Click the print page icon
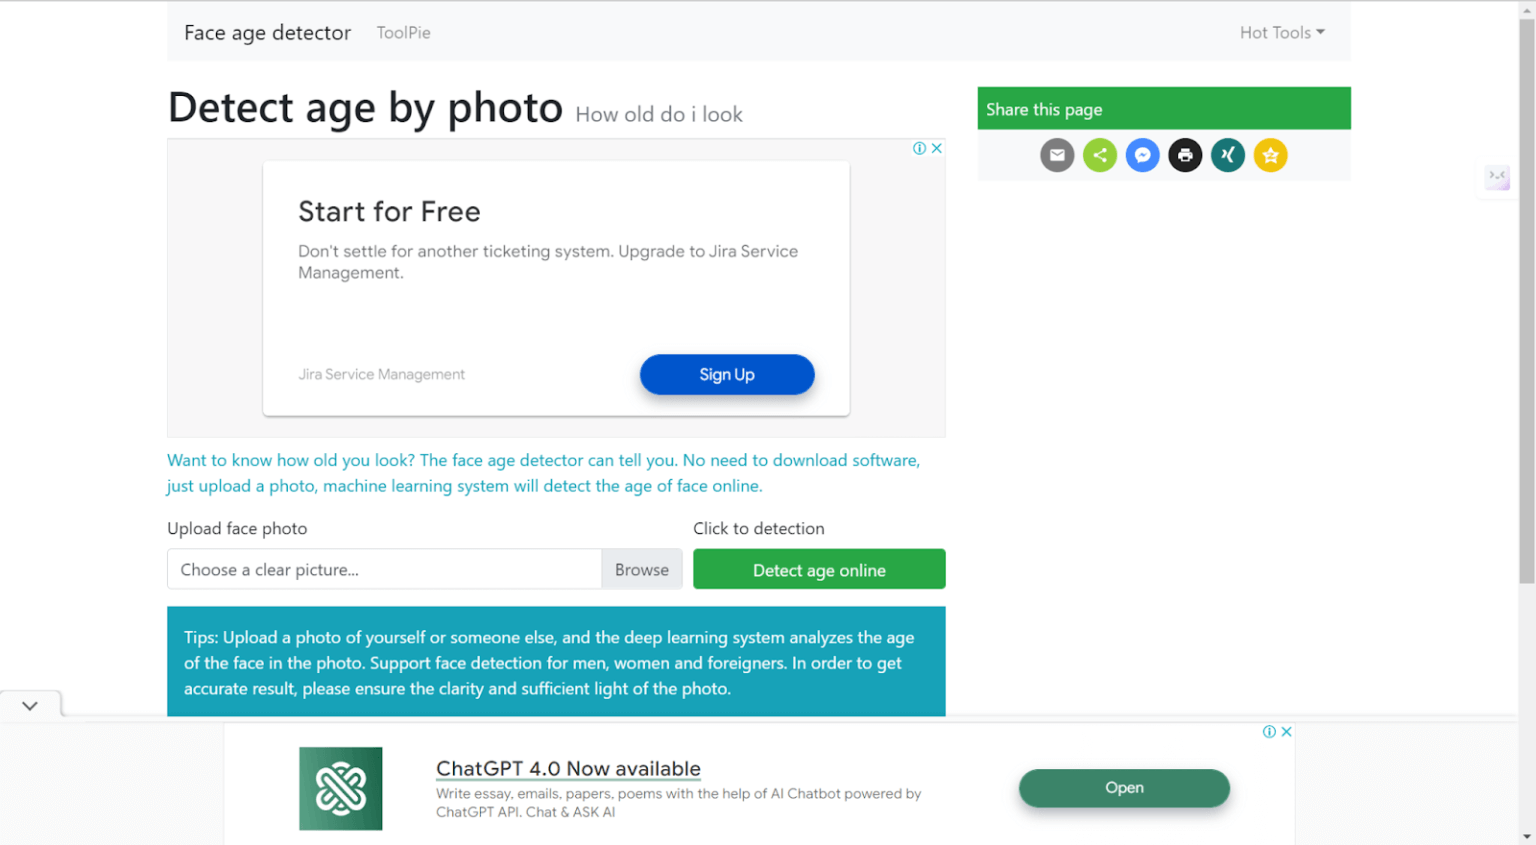Image resolution: width=1536 pixels, height=845 pixels. point(1185,155)
